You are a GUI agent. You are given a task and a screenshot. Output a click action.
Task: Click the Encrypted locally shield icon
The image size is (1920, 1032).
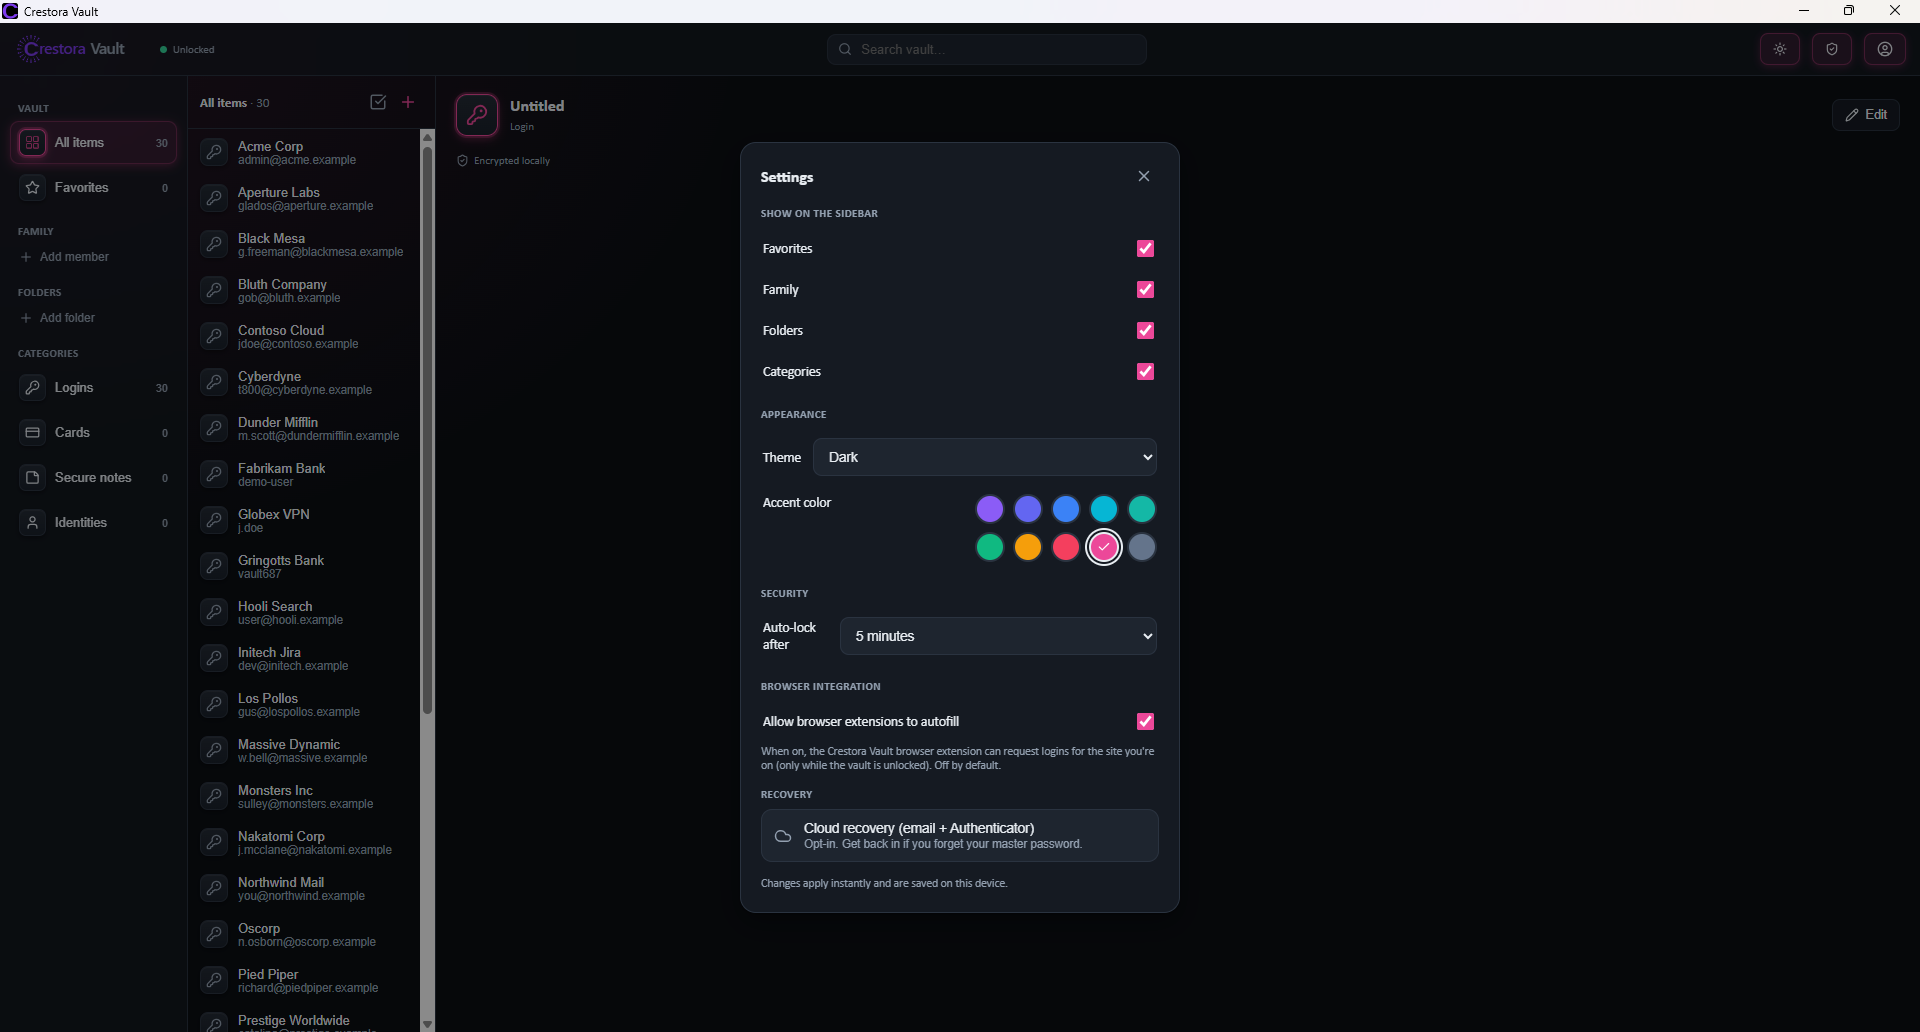[x=463, y=160]
